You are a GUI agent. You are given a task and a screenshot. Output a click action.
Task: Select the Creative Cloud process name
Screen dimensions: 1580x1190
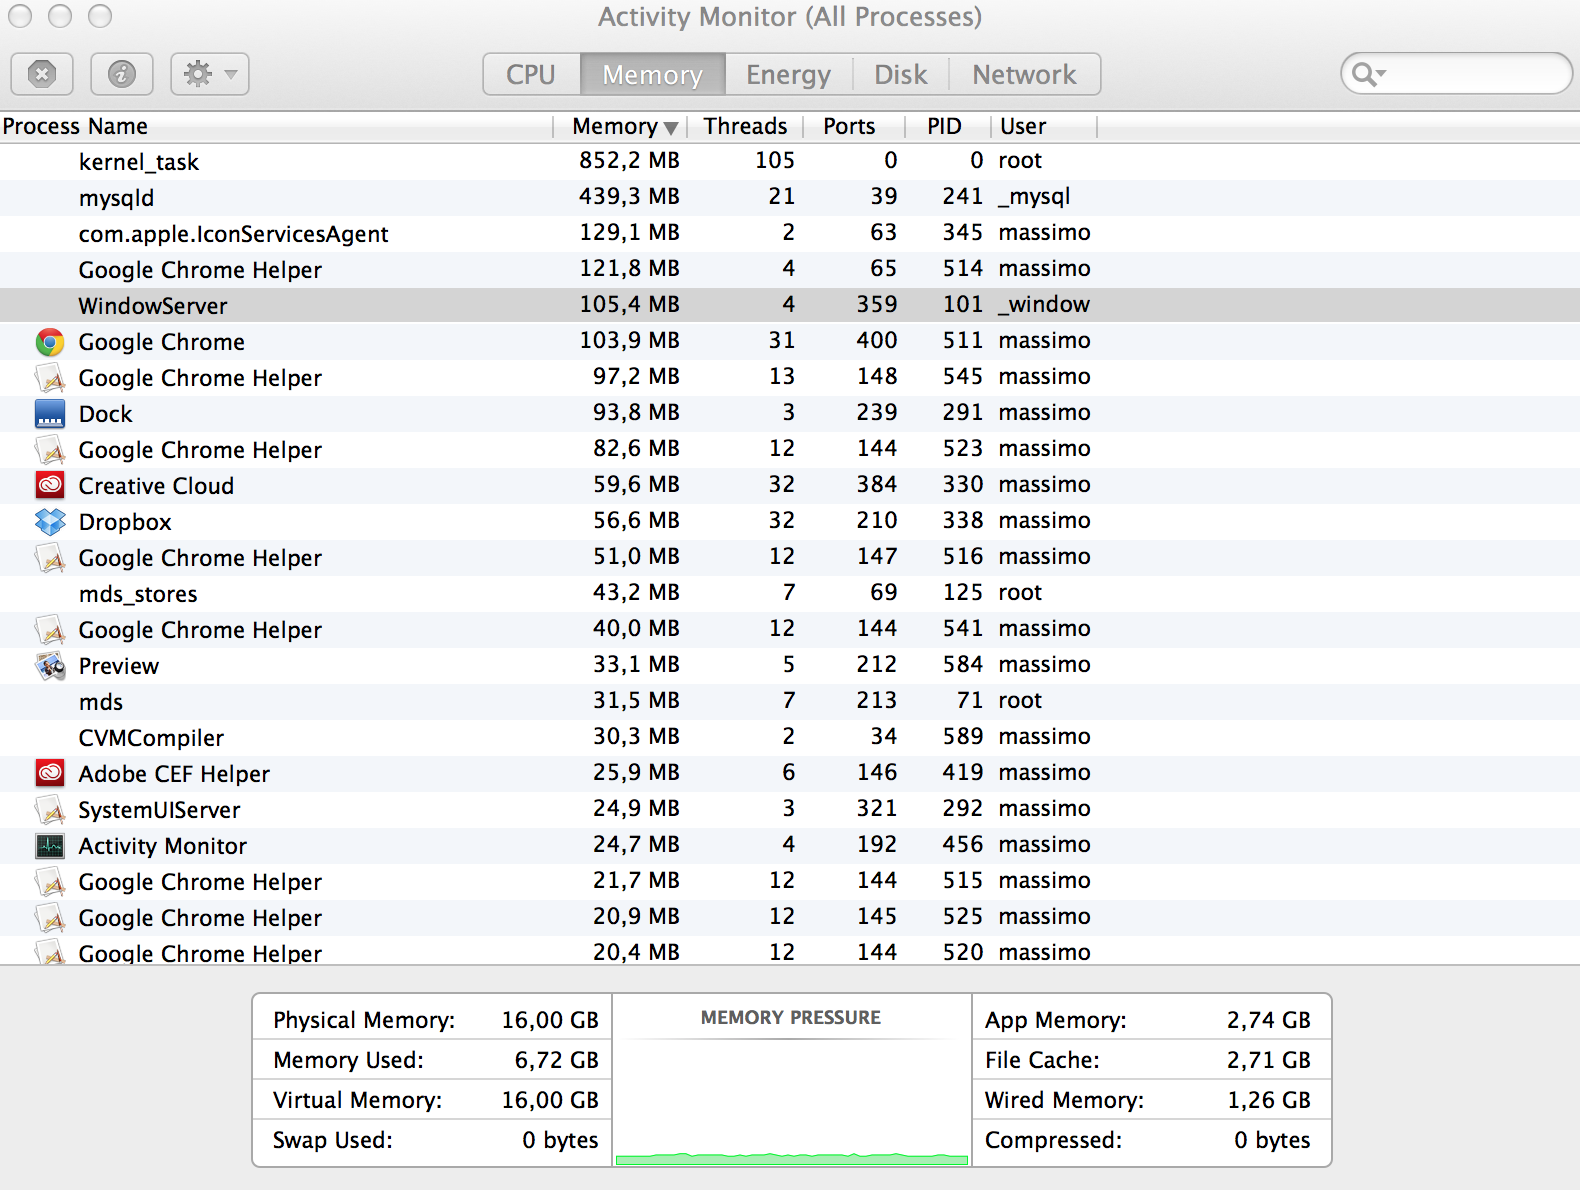(156, 486)
